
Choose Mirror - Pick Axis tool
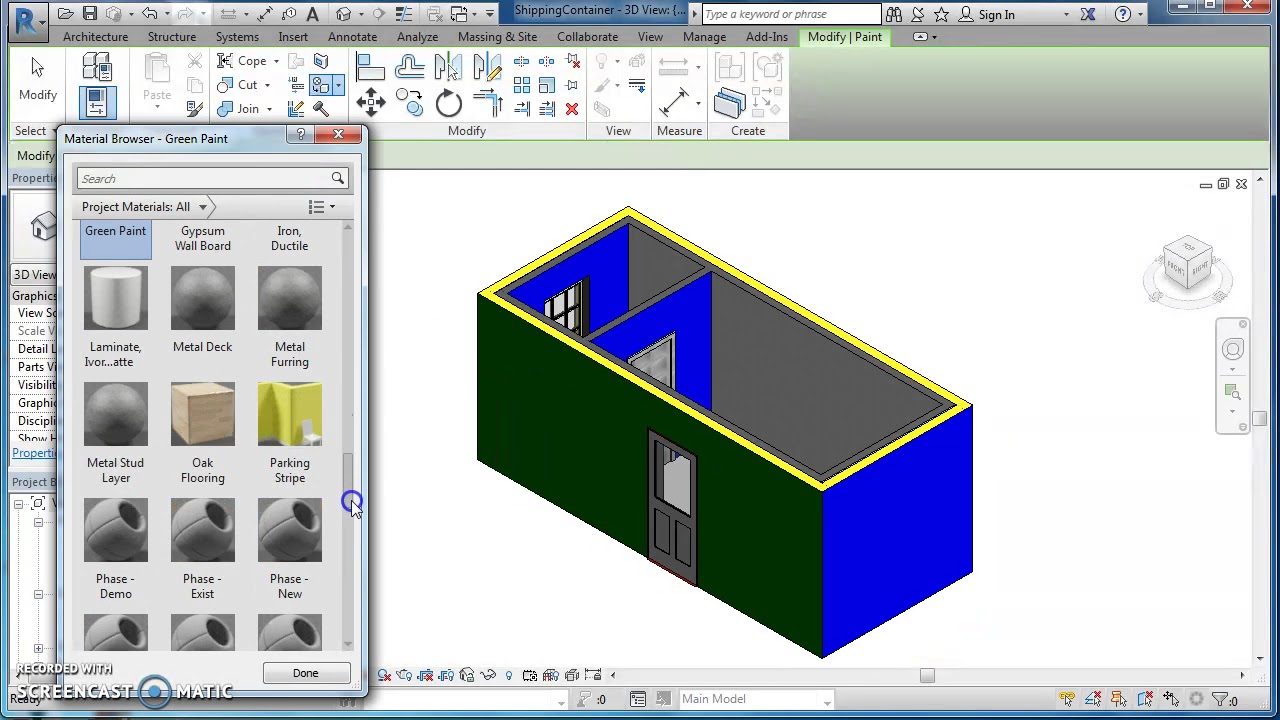448,66
